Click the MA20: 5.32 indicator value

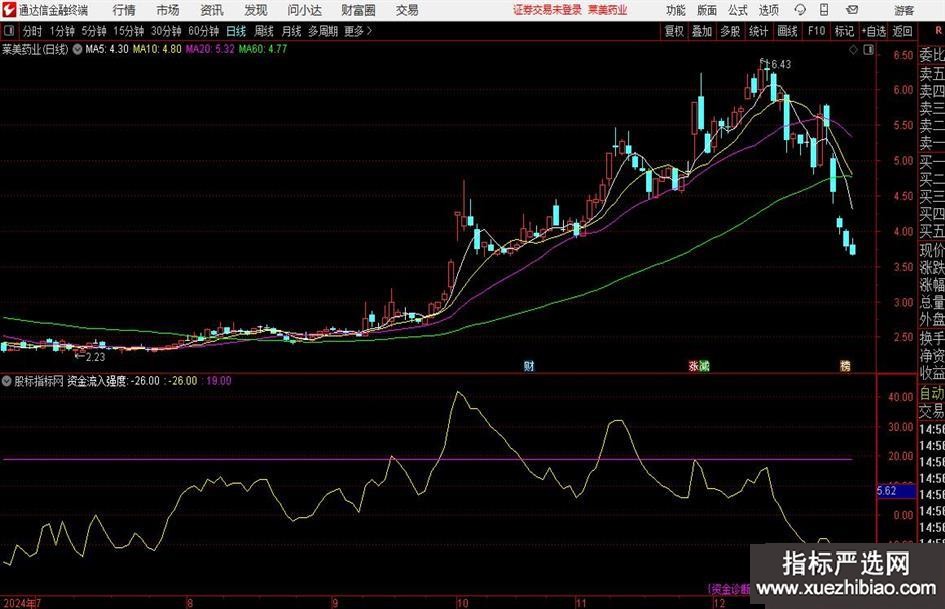click(x=210, y=49)
